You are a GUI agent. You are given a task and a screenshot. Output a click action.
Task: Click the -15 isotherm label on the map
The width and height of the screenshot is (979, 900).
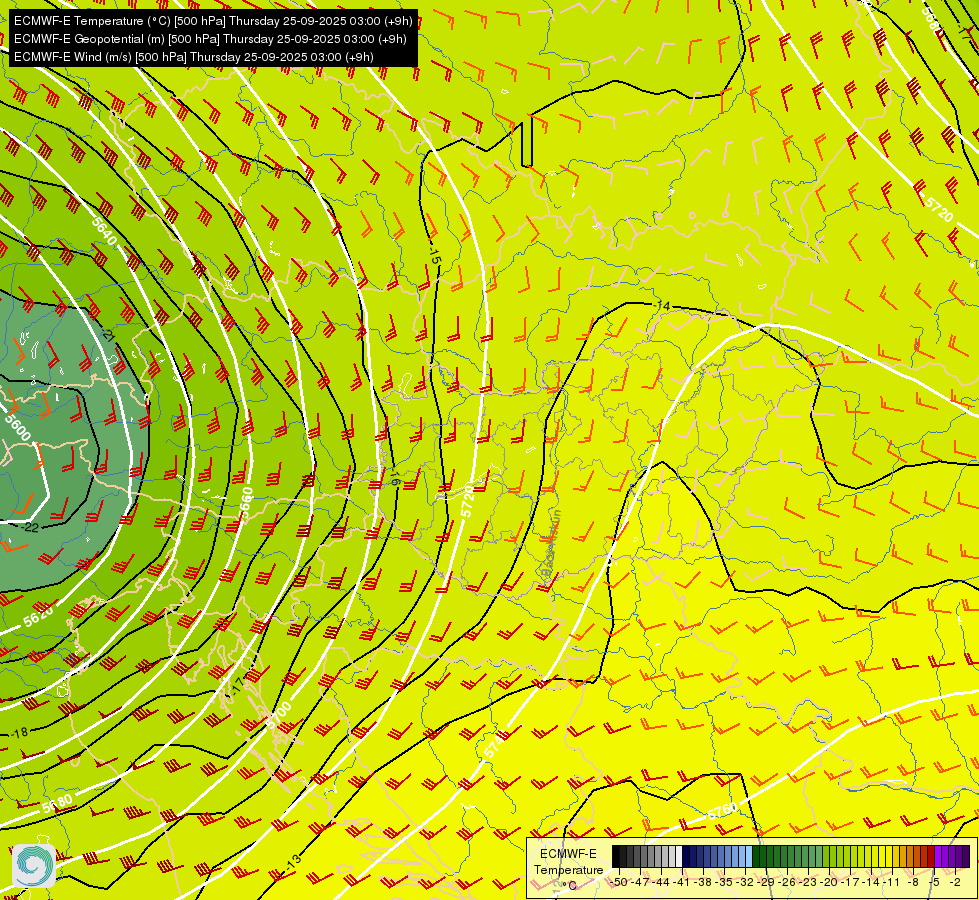coord(435,254)
